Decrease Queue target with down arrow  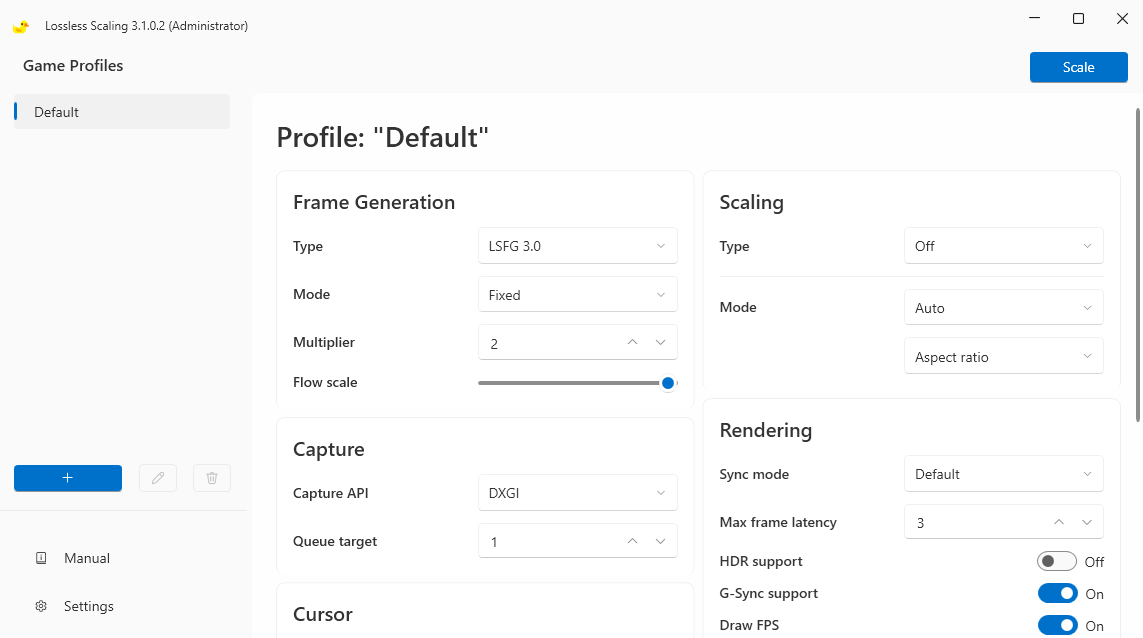point(660,541)
